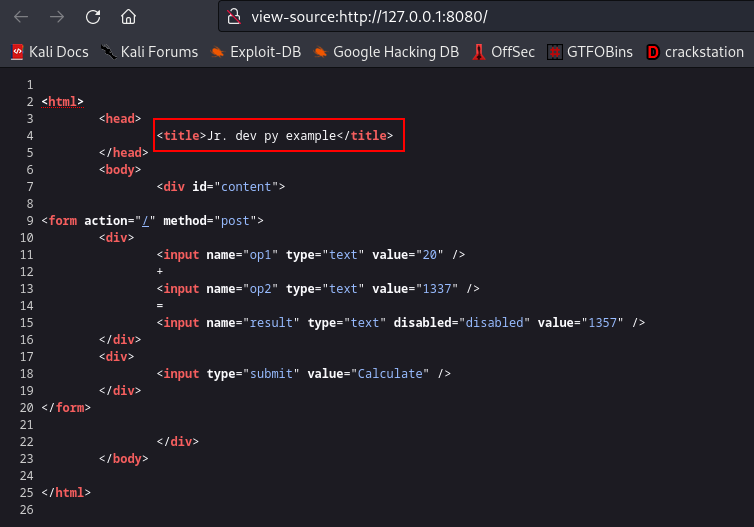Click the closing body tag
754x527 pixels.
point(124,459)
